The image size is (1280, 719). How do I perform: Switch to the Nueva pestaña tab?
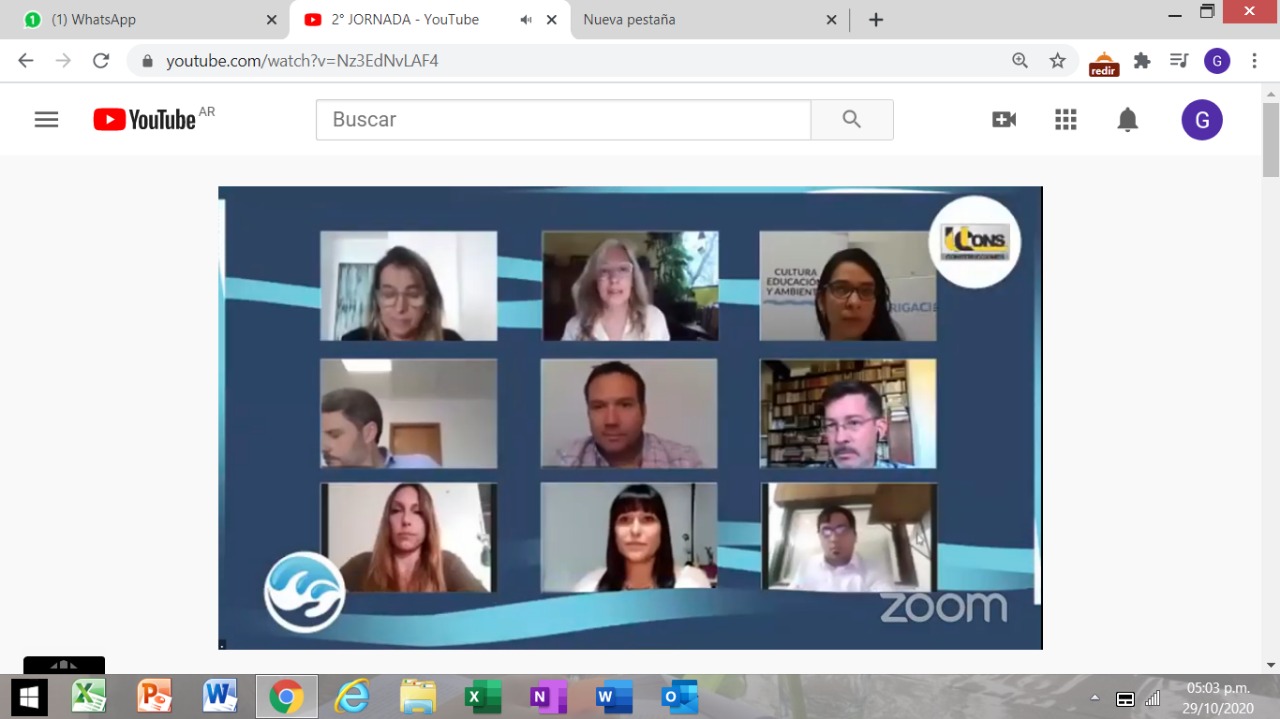pos(700,20)
